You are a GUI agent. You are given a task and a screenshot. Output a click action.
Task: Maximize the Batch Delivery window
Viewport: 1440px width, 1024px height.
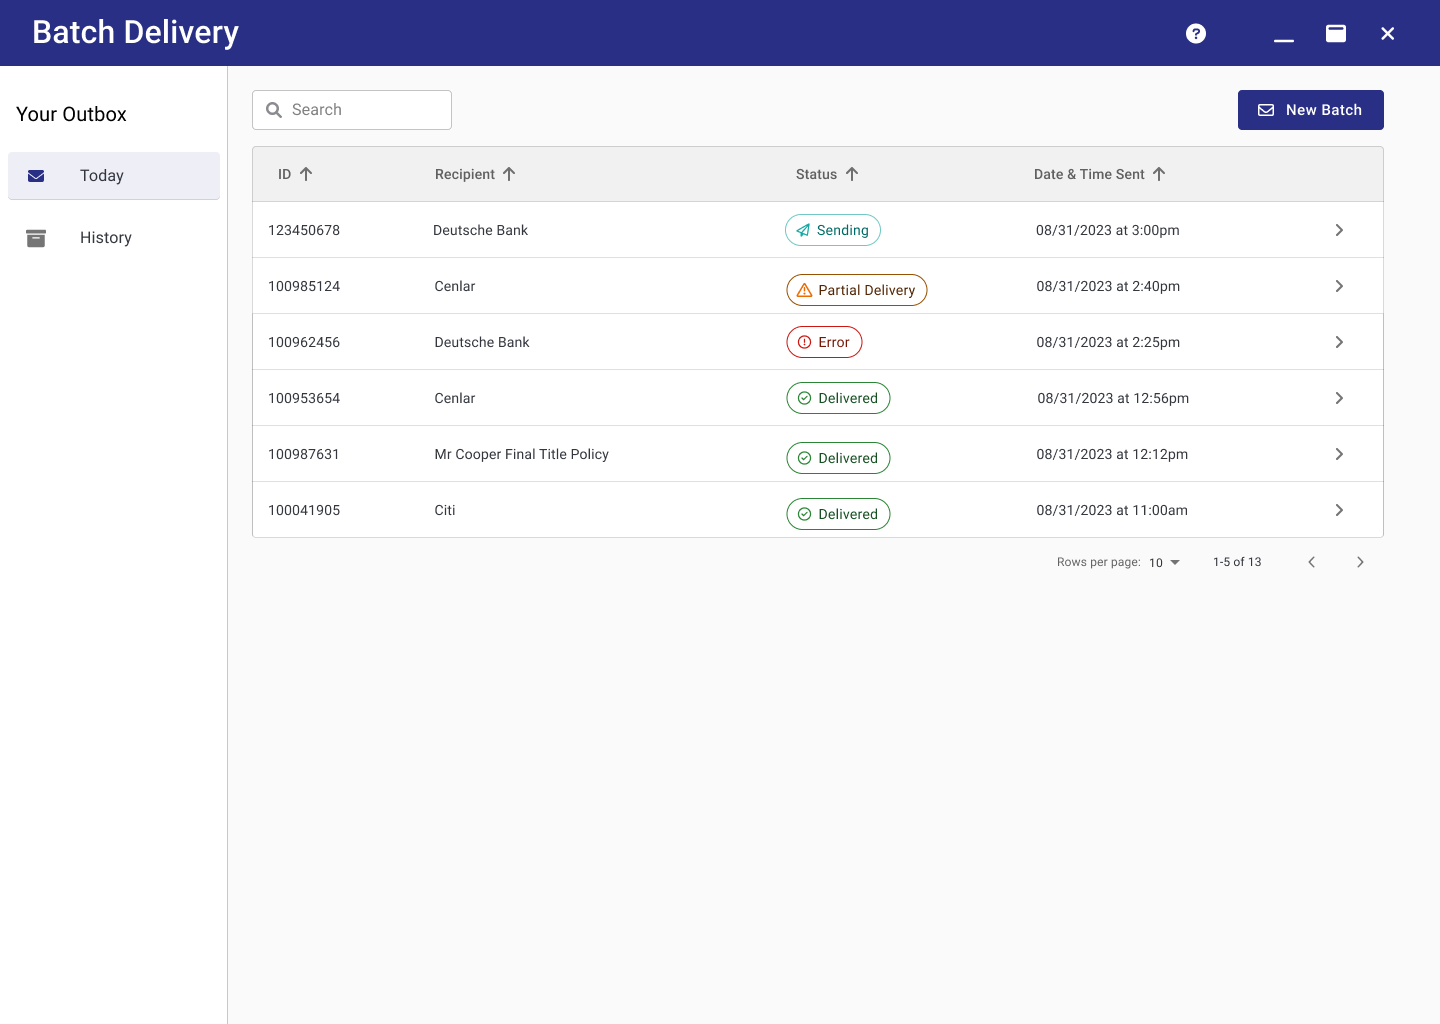1336,34
